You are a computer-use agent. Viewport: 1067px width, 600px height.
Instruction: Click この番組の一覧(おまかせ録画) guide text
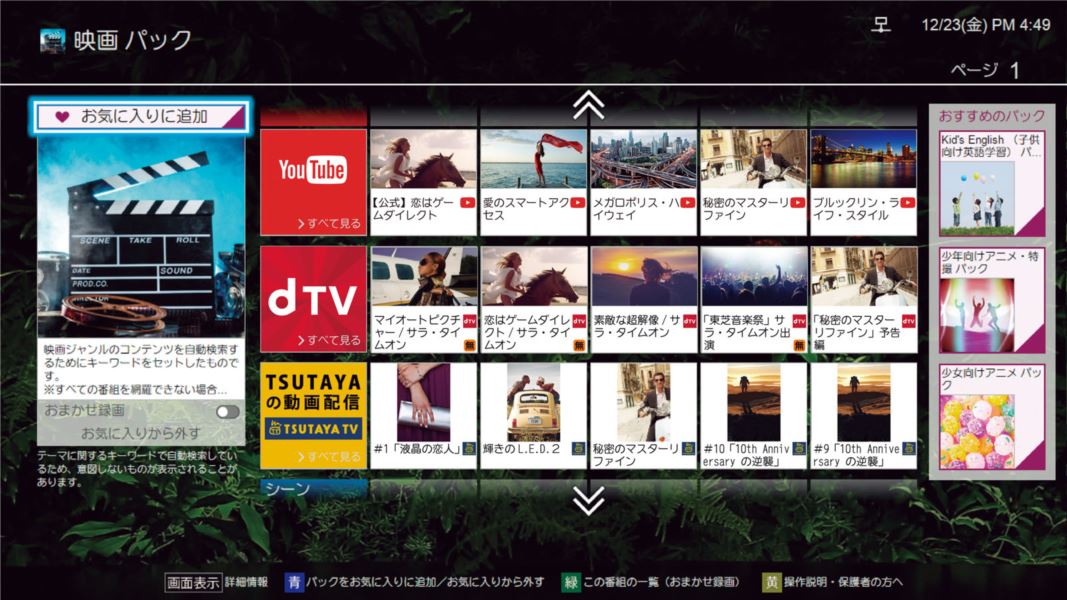point(661,582)
